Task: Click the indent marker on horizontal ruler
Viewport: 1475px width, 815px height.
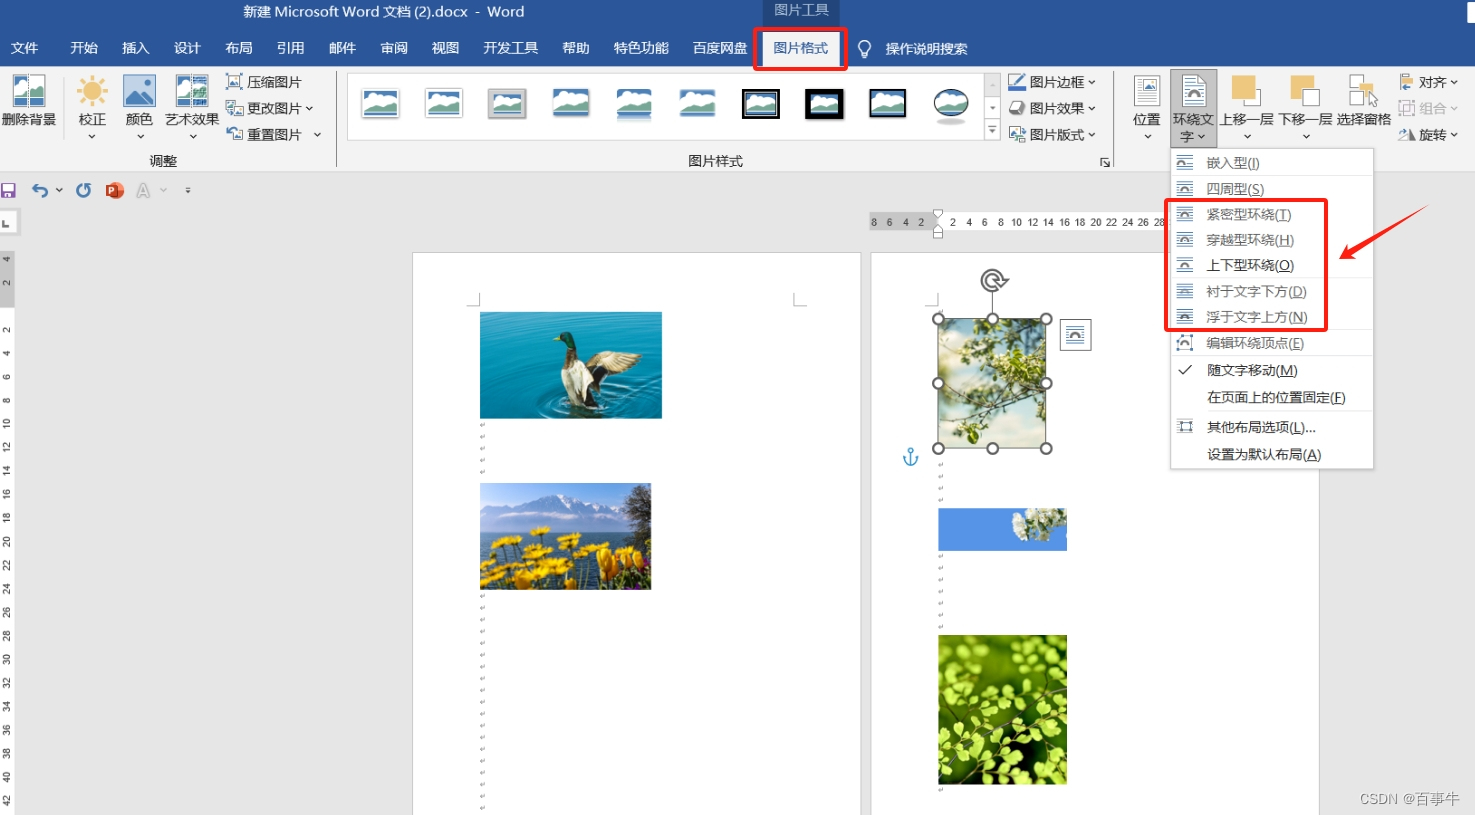Action: click(x=938, y=222)
